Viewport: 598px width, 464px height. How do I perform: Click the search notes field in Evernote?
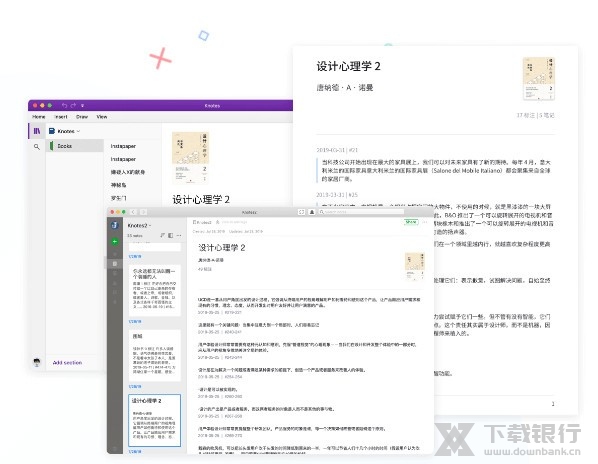coord(361,212)
